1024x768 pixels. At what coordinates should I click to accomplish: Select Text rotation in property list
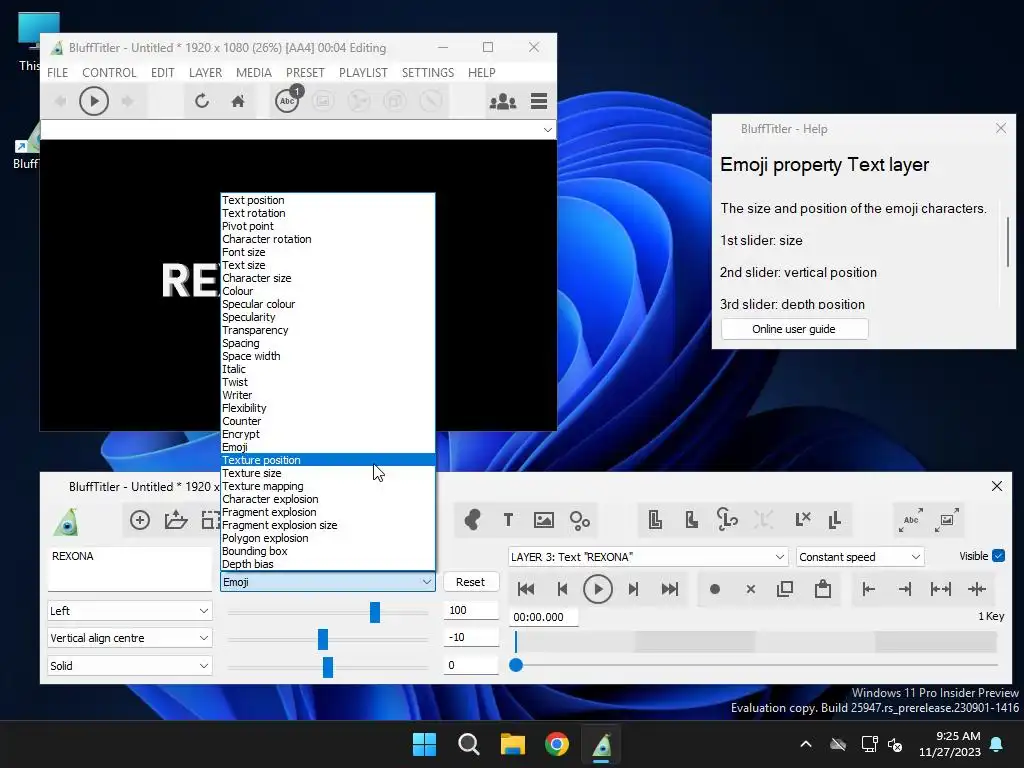(x=328, y=213)
